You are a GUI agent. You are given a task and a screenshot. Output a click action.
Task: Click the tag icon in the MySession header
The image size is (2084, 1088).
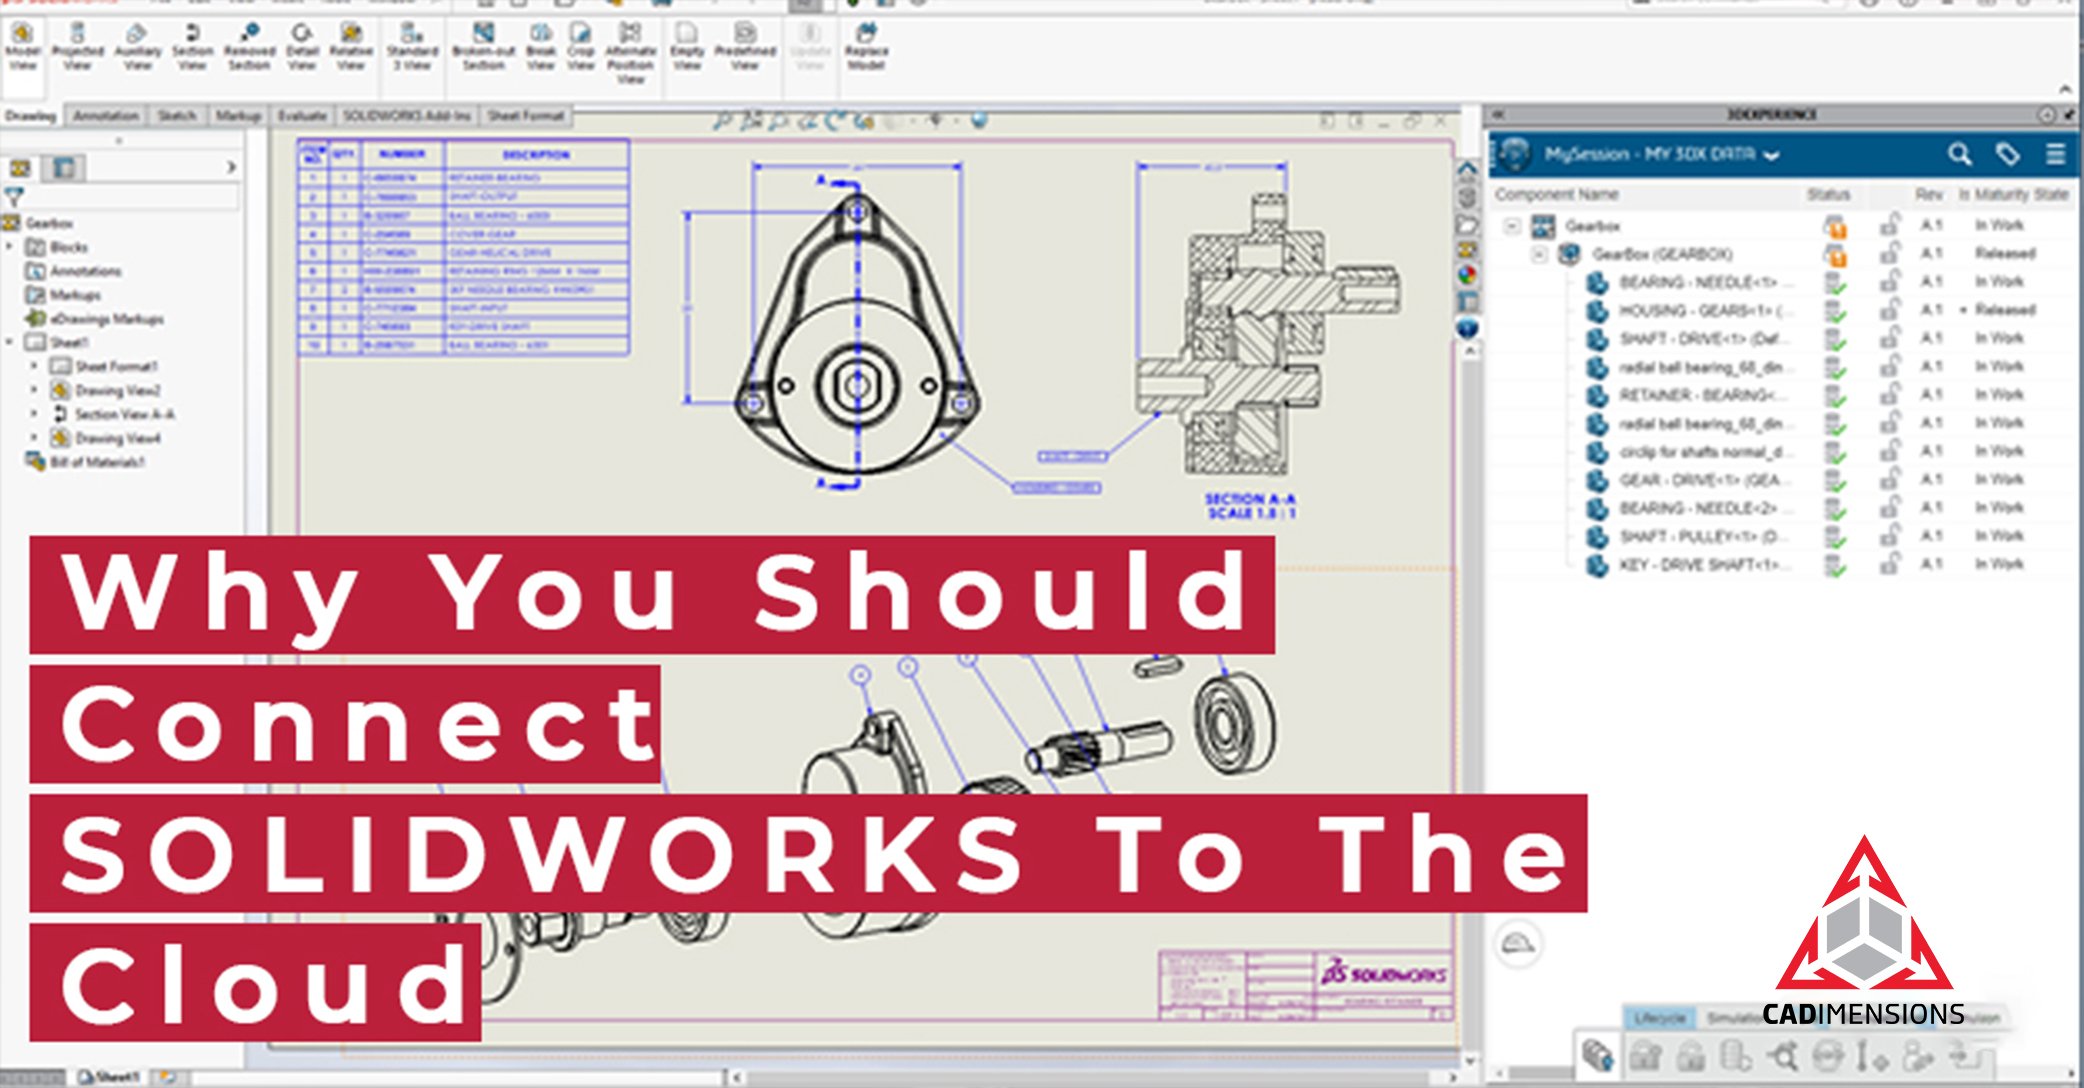pyautogui.click(x=2007, y=156)
